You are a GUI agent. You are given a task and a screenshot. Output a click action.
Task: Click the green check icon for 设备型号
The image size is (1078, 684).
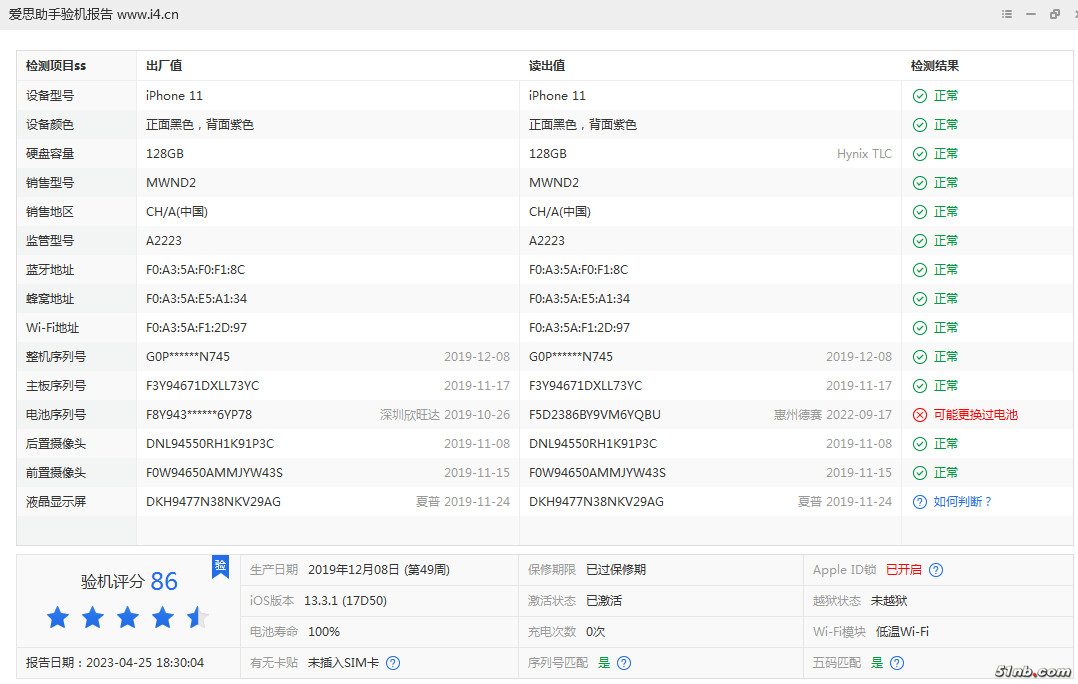(x=920, y=96)
